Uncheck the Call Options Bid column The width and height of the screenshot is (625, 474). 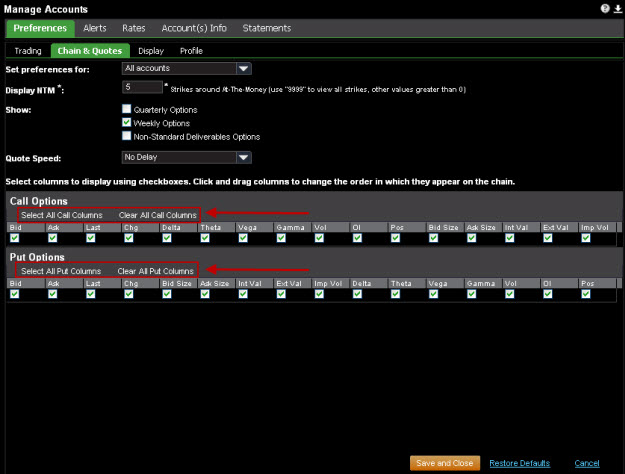[x=15, y=238]
